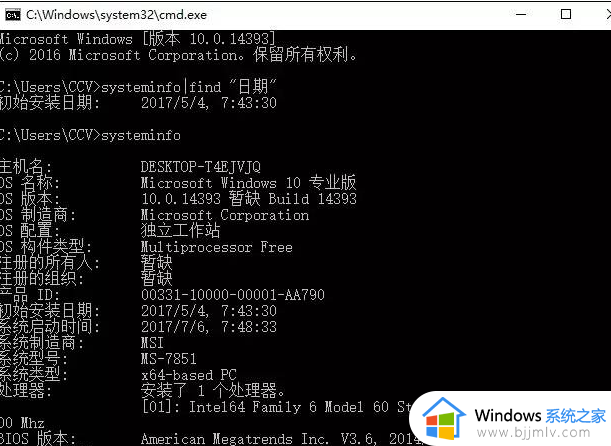Click the plain systeminfo command line
This screenshot has width=611, height=446.
[90, 135]
